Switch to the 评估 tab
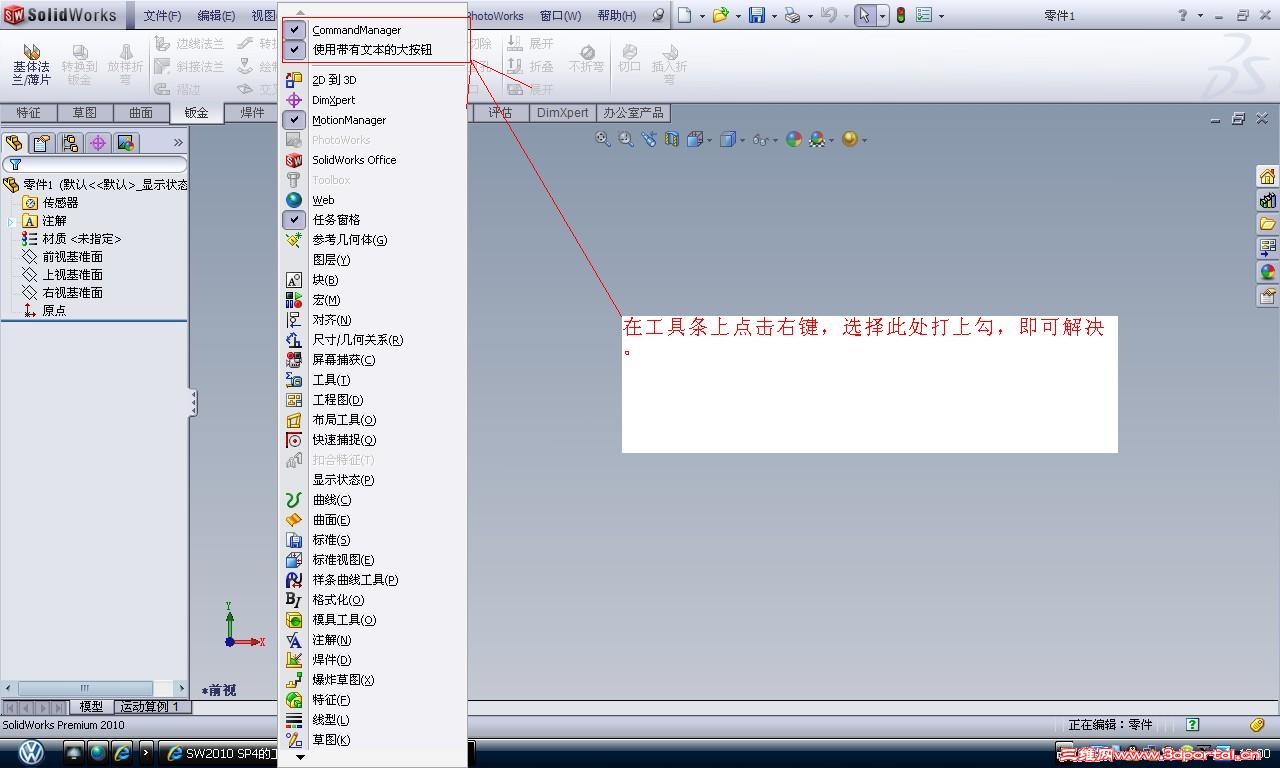Viewport: 1280px width, 768px height. click(x=500, y=113)
